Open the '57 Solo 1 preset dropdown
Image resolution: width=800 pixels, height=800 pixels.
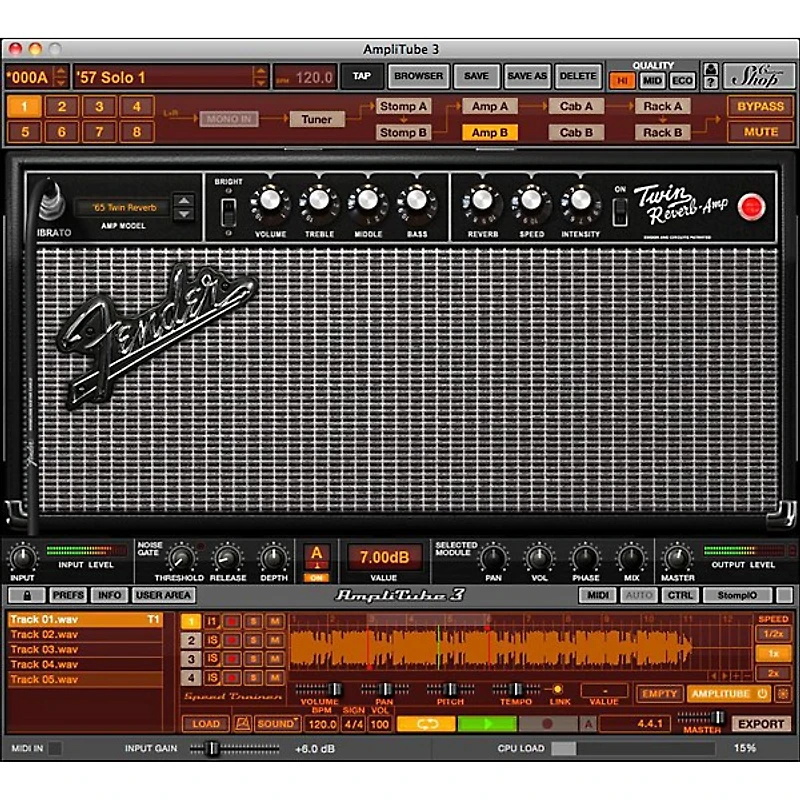pyautogui.click(x=260, y=77)
